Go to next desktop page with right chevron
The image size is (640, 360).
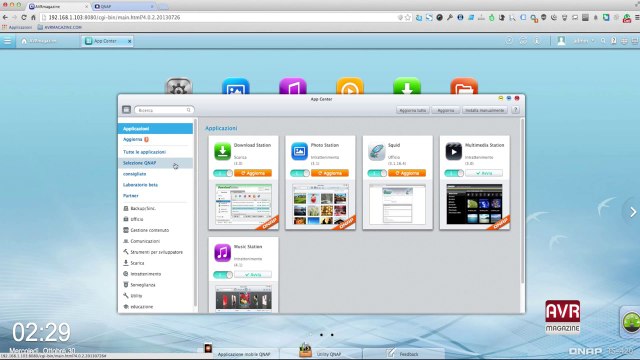pyautogui.click(x=633, y=212)
